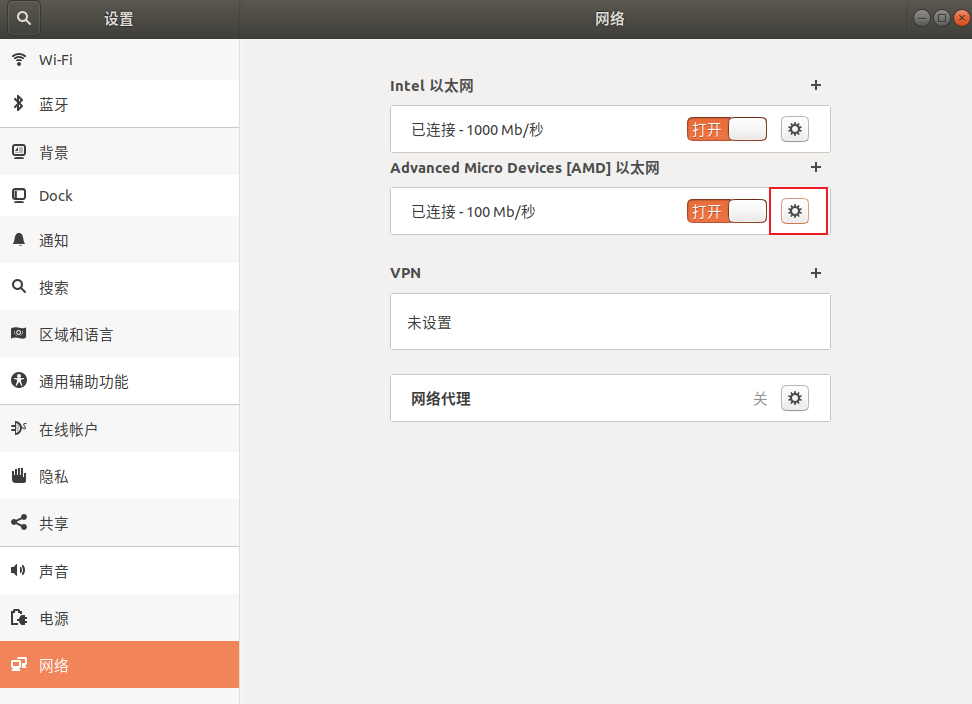Click the 已连接 - 100 Mb/秒 status
972x704 pixels.
(474, 211)
